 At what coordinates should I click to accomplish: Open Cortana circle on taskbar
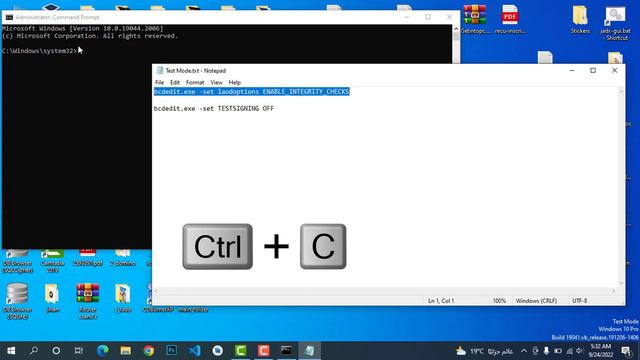pos(56,351)
